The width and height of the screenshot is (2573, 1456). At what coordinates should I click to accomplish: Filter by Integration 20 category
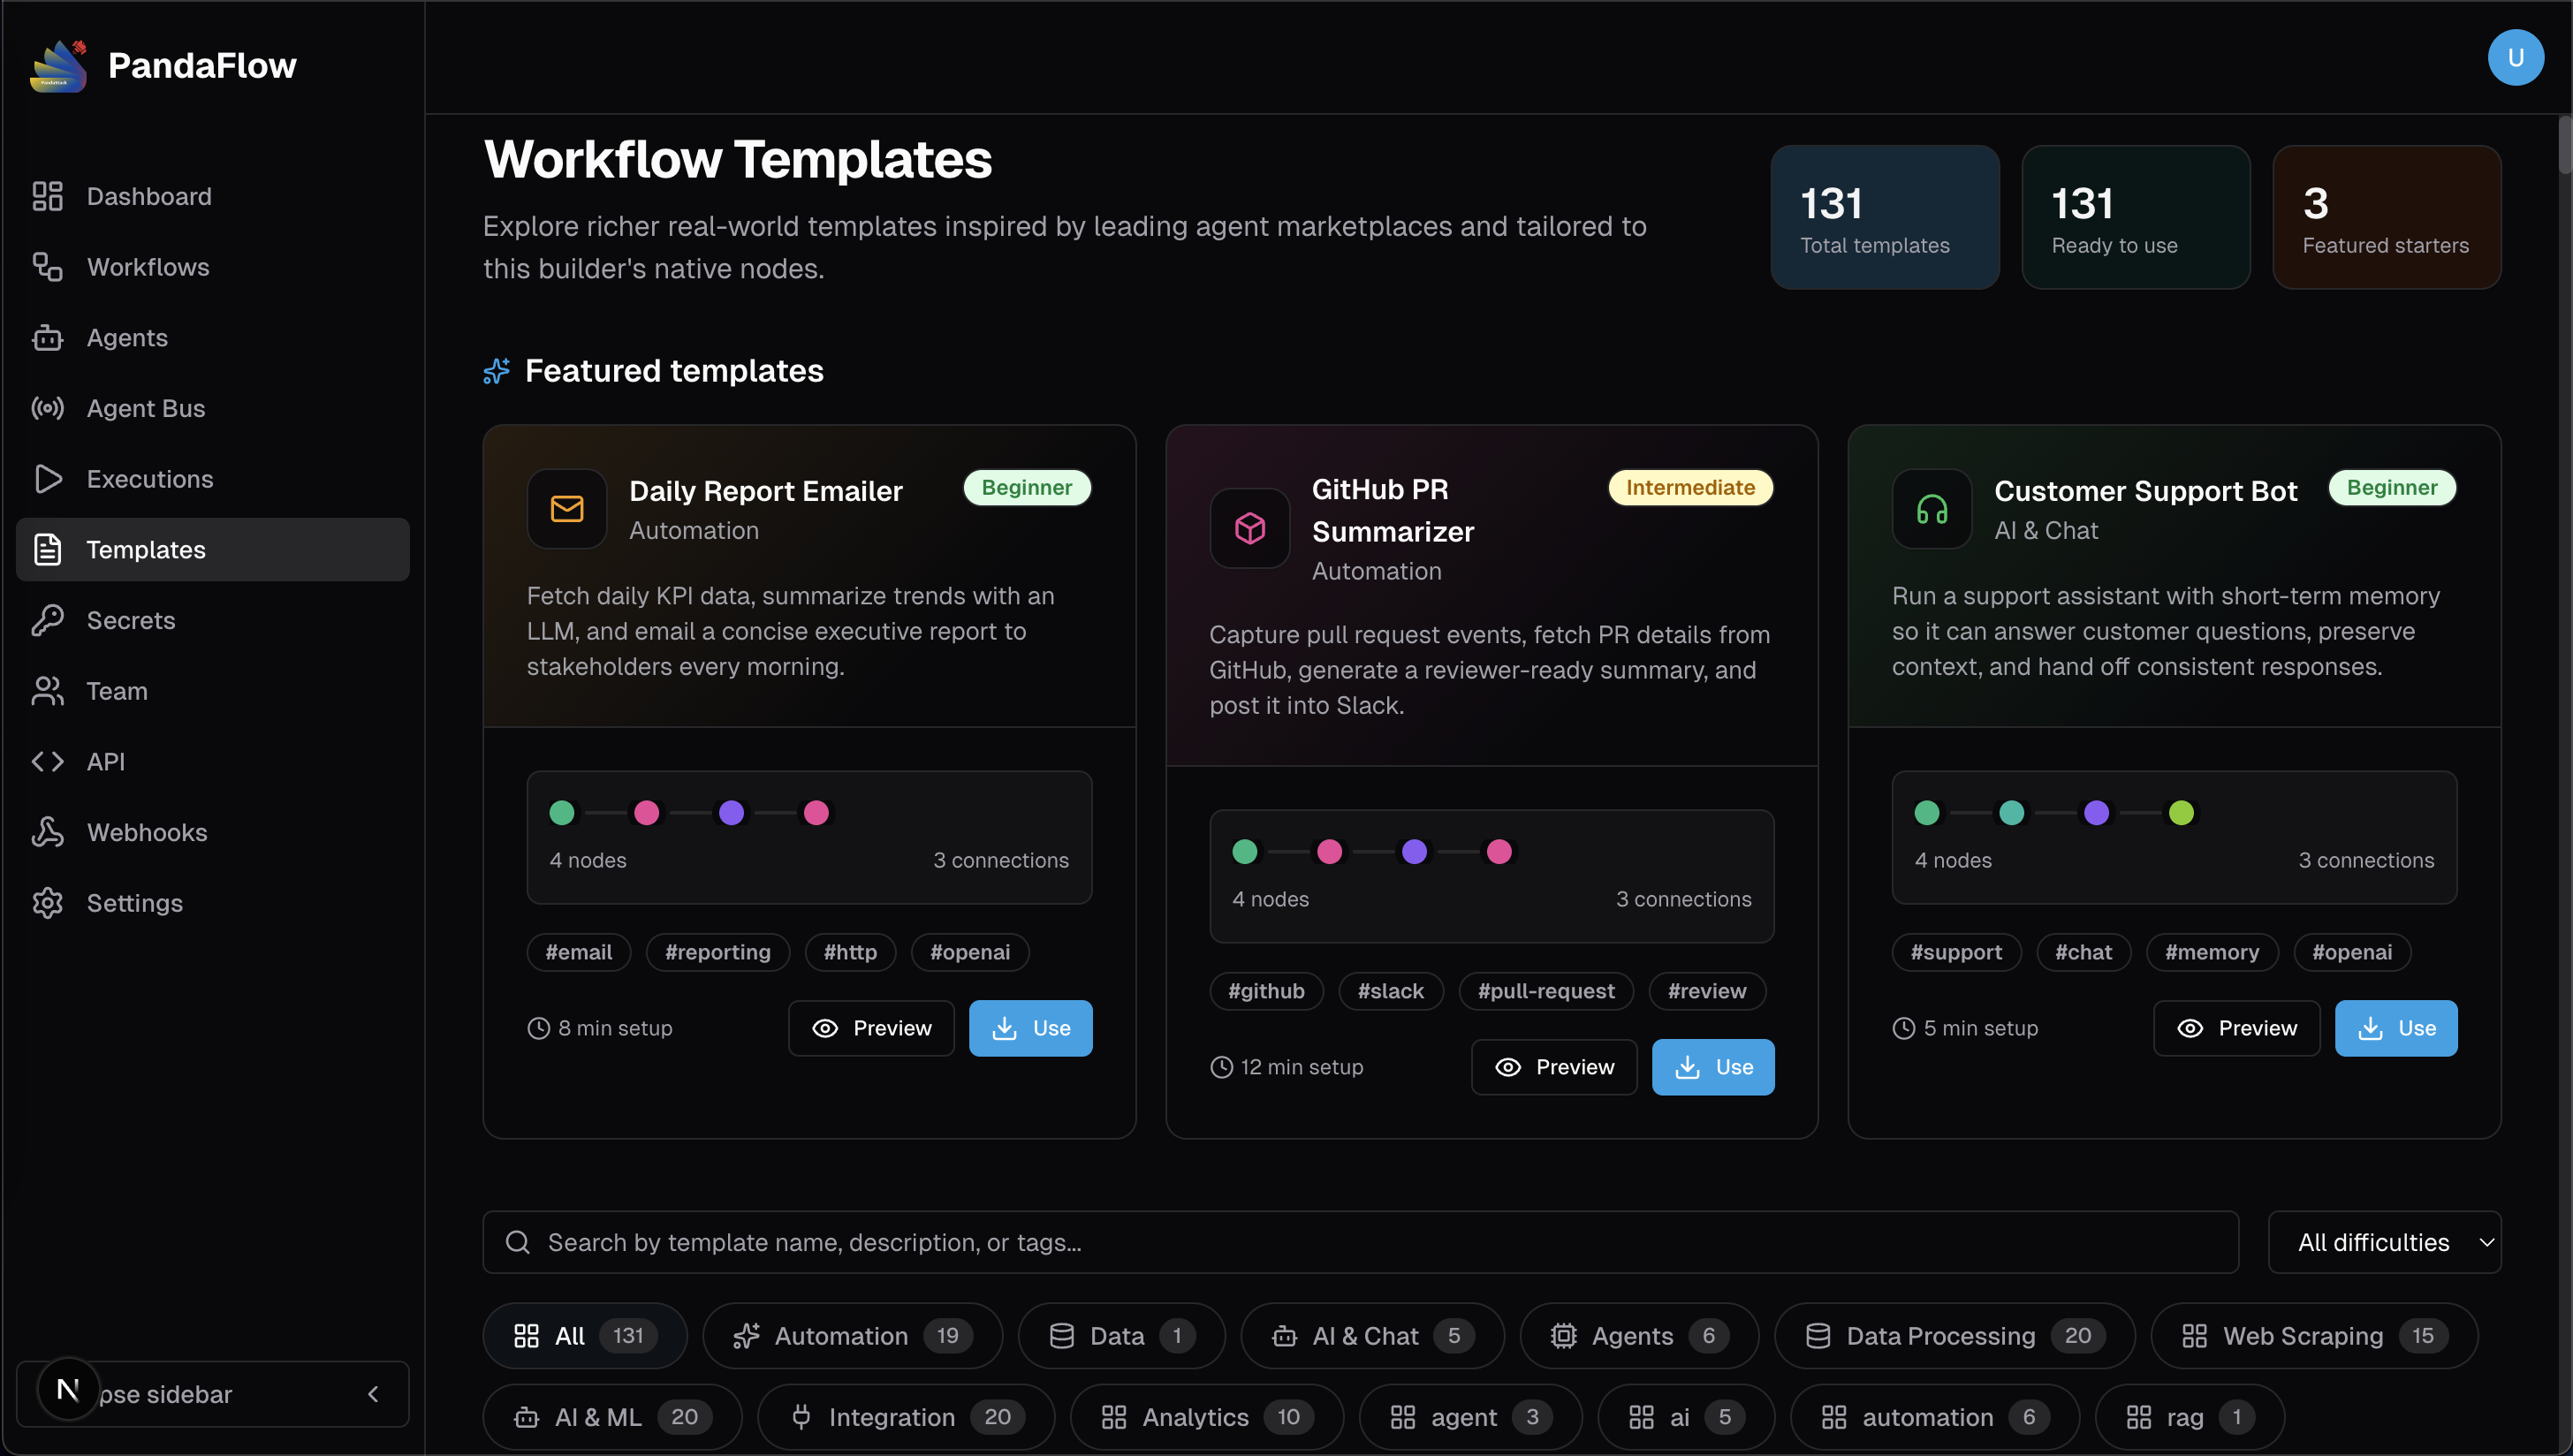tap(906, 1417)
